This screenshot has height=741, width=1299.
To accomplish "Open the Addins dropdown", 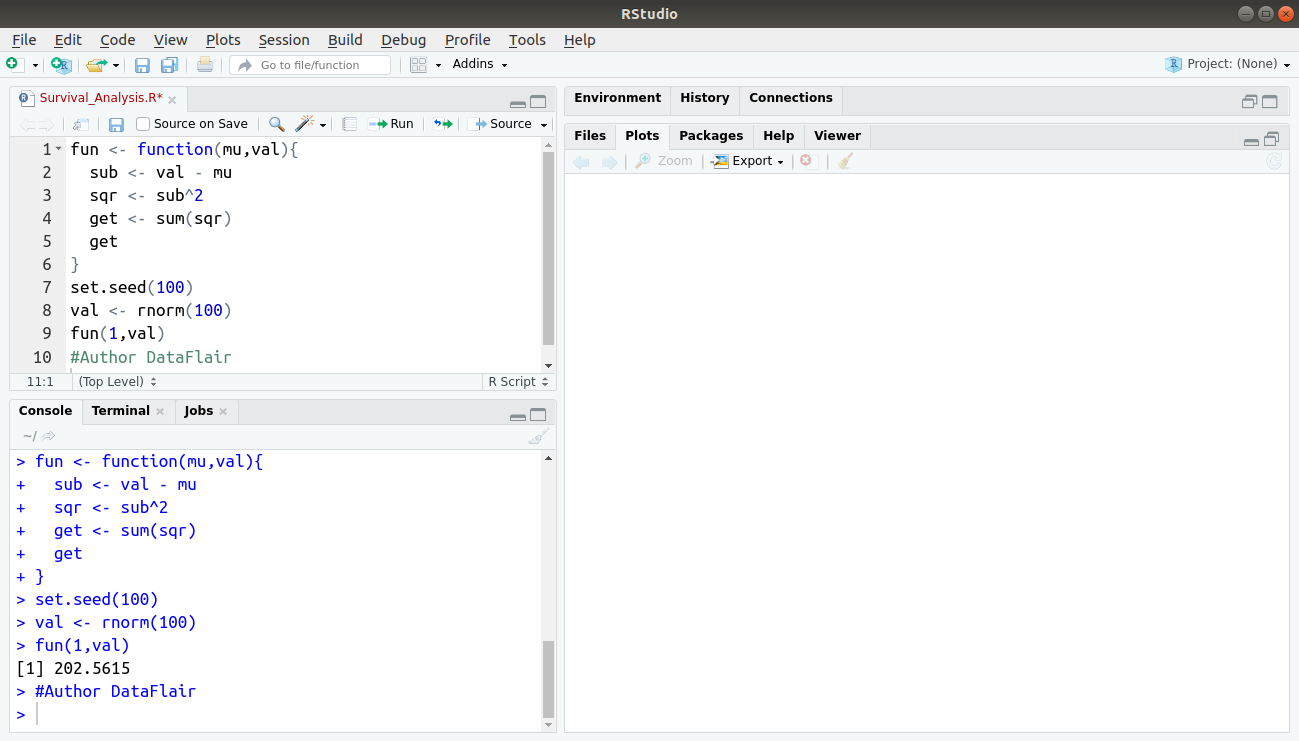I will click(480, 64).
